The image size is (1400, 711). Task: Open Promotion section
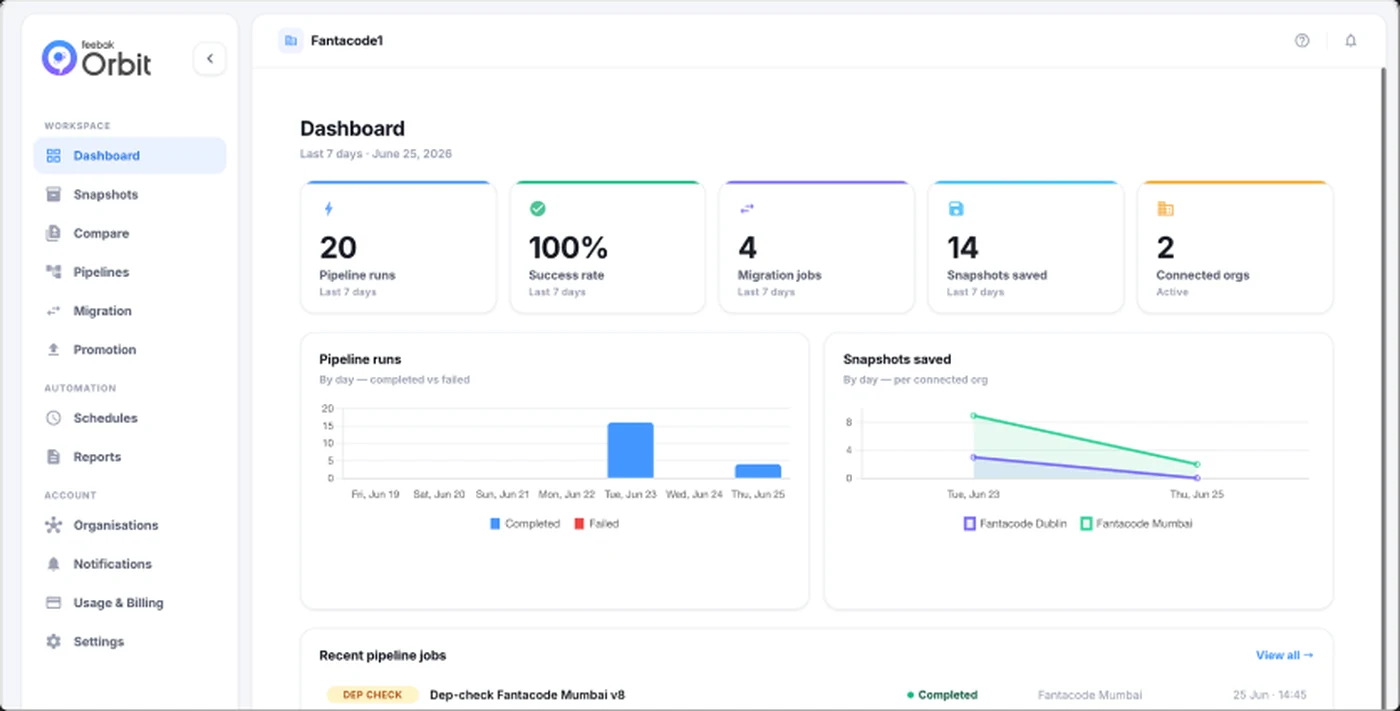click(130, 350)
